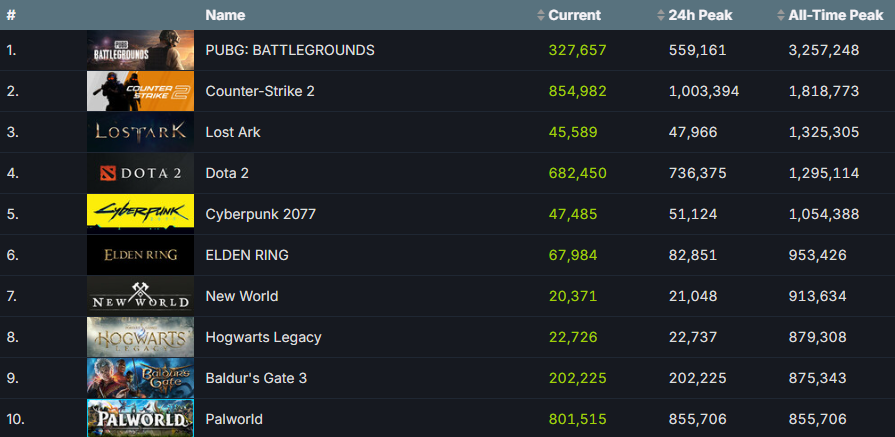This screenshot has width=895, height=437.
Task: Open the New World logo thumbnail
Action: click(x=140, y=296)
